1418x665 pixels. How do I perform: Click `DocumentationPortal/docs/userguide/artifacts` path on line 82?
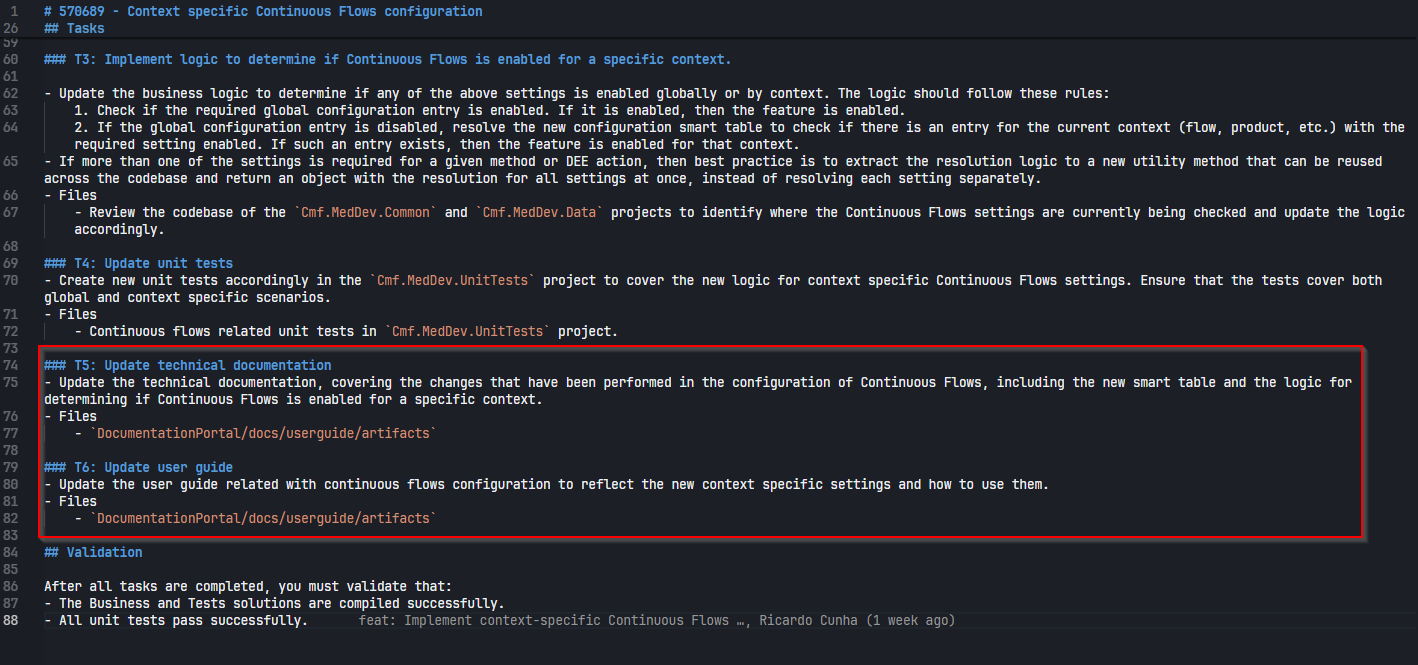click(x=263, y=518)
